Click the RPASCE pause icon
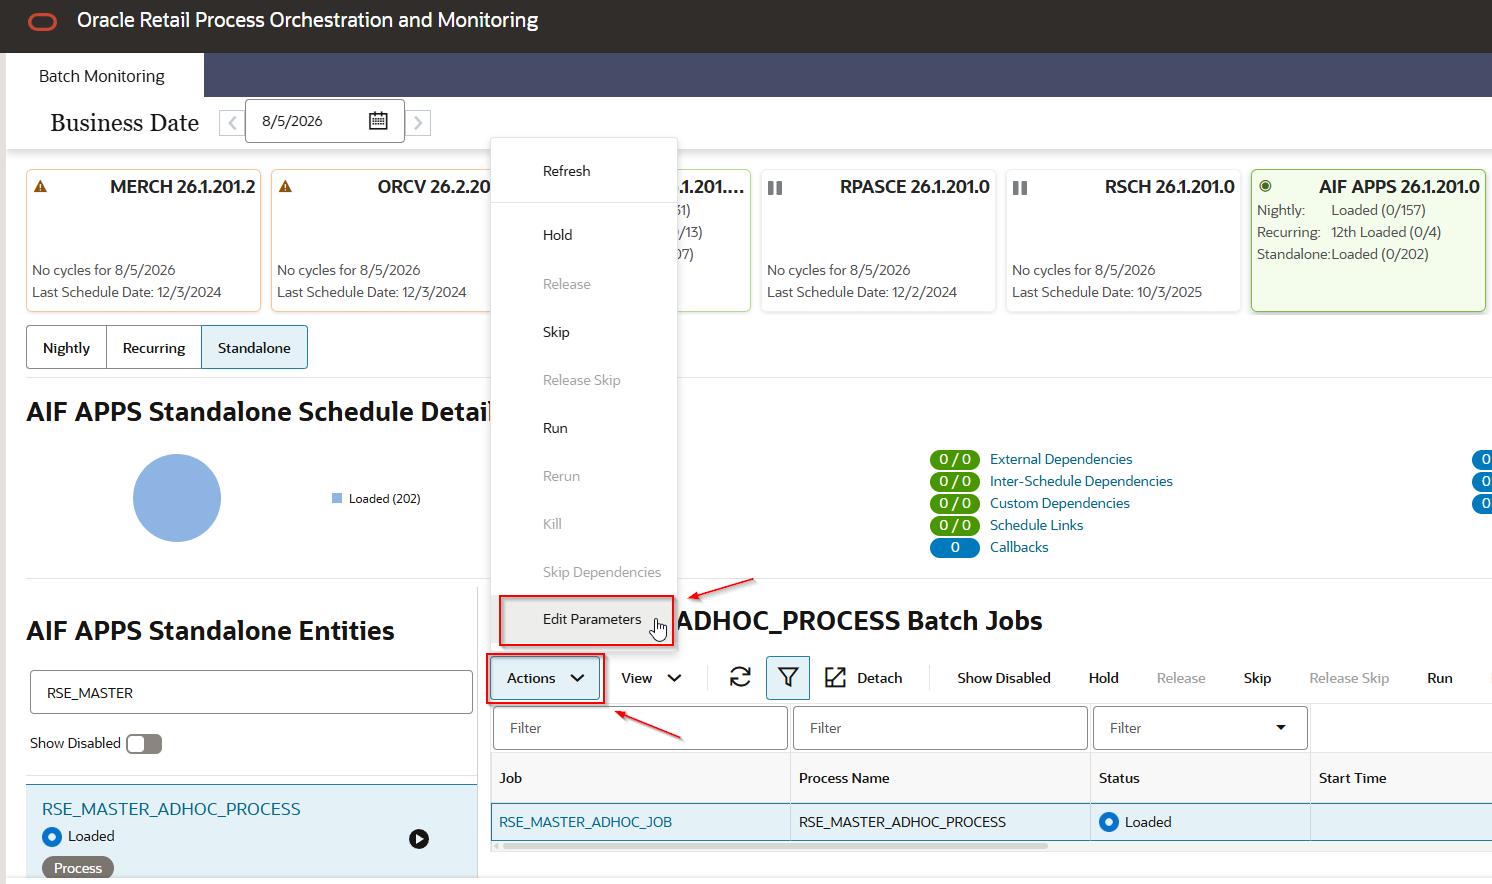Image resolution: width=1492 pixels, height=884 pixels. pos(775,188)
